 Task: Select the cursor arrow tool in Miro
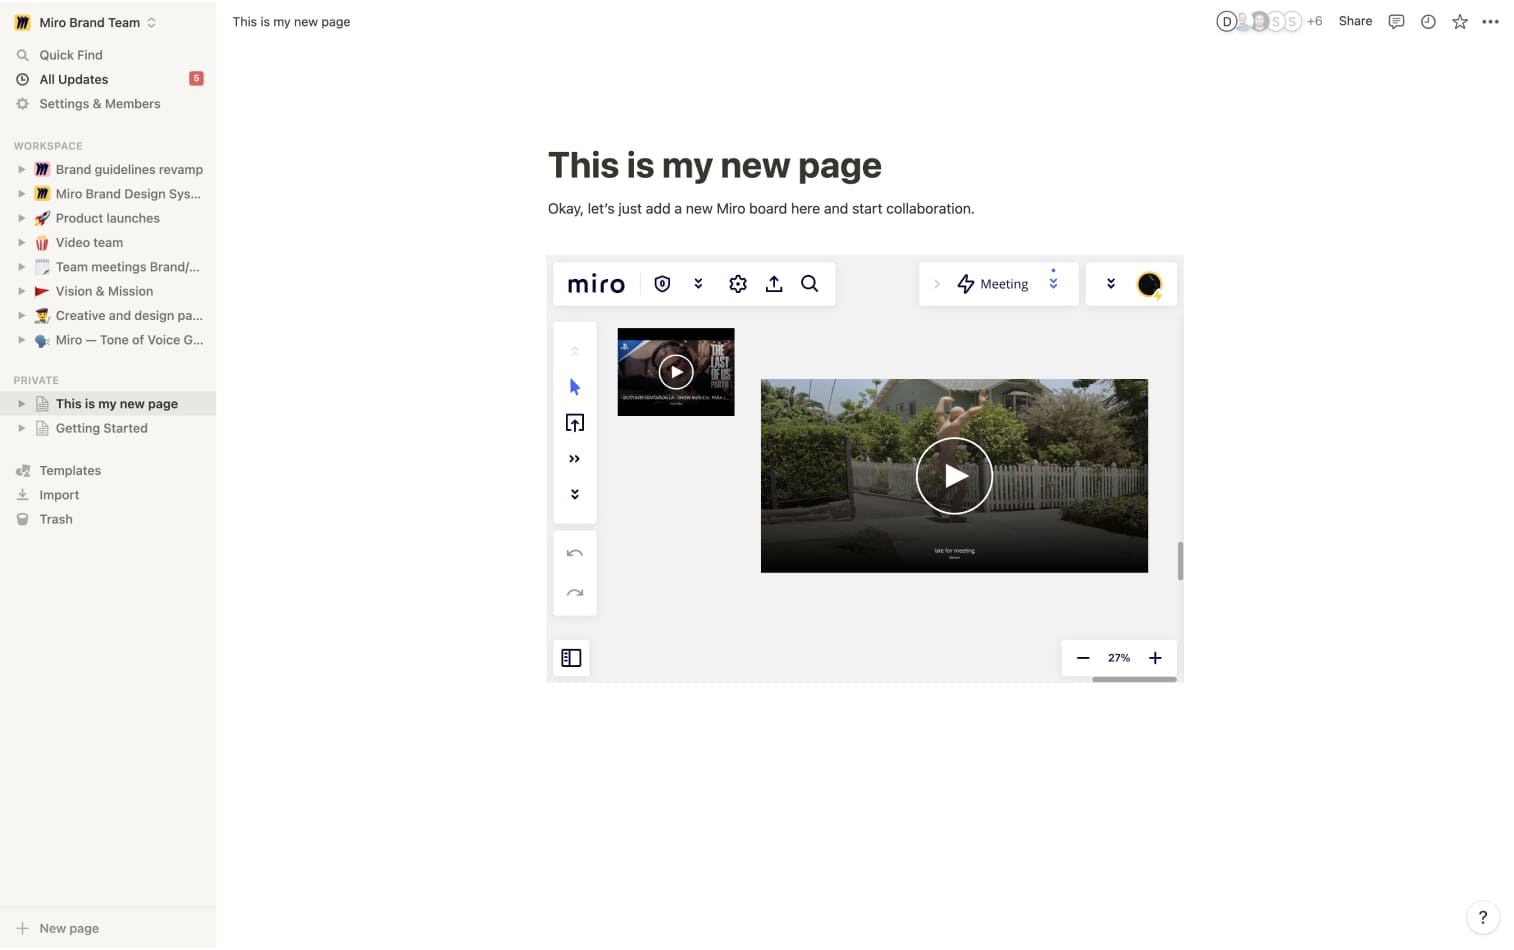click(575, 387)
